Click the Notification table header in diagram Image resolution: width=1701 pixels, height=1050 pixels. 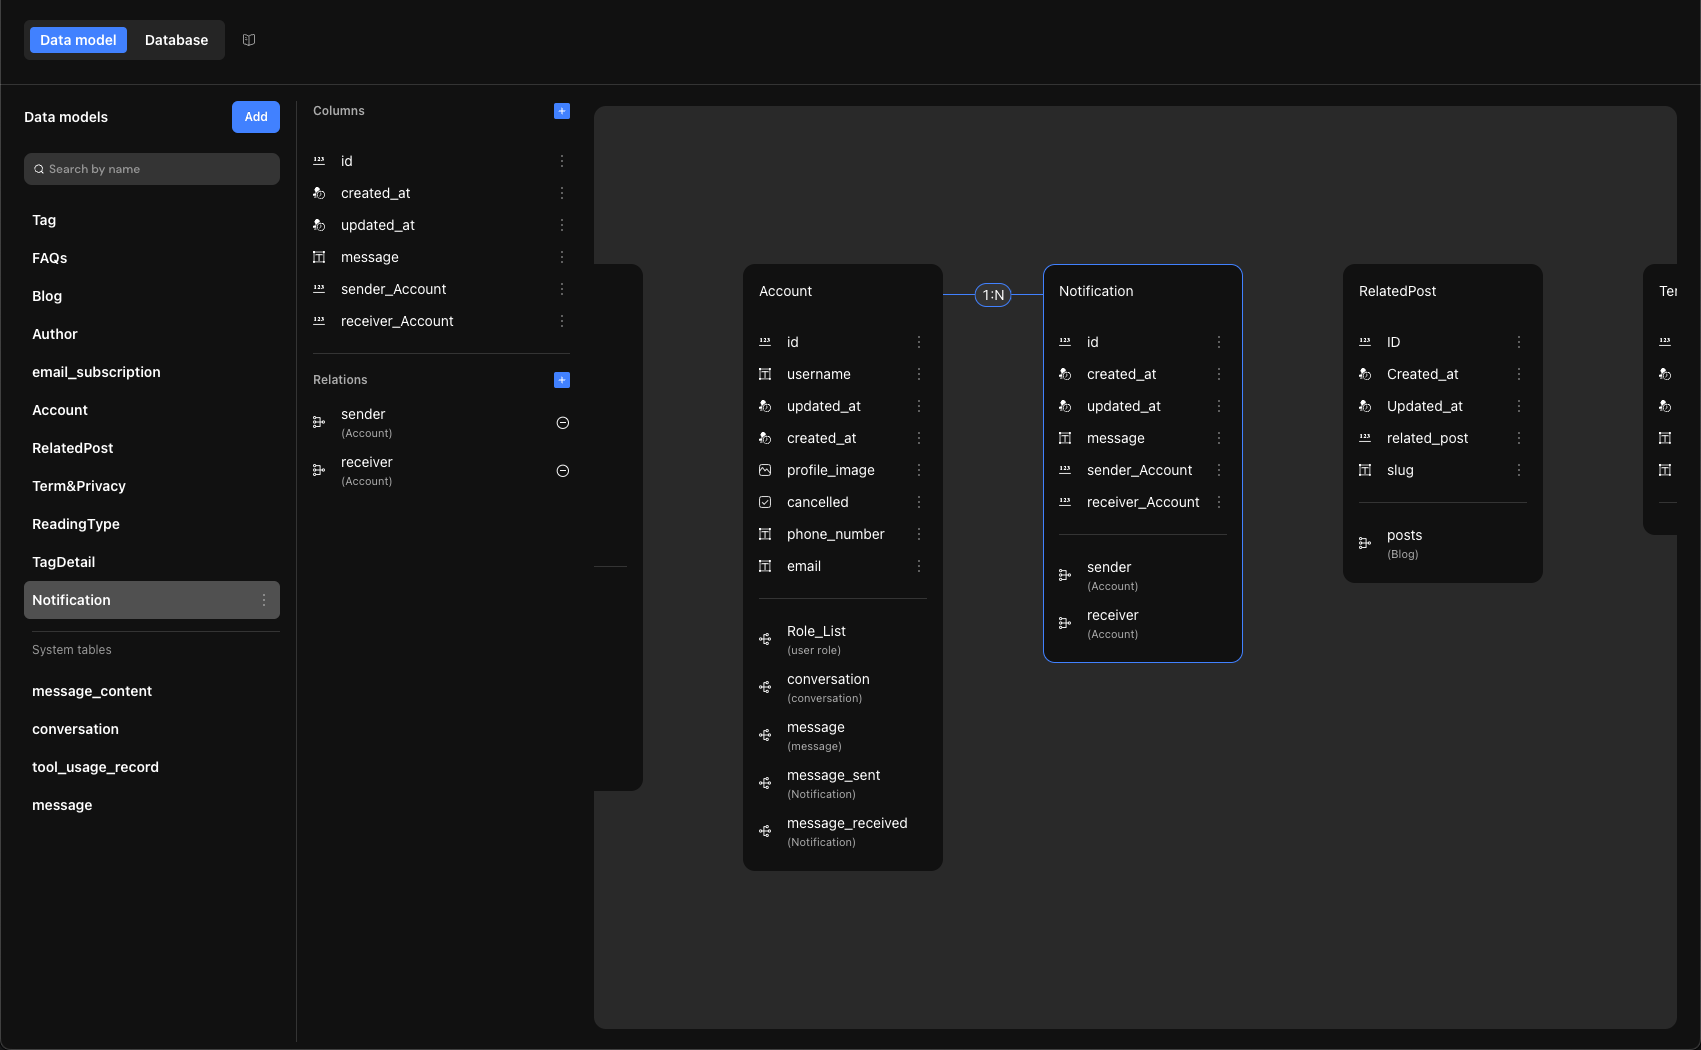[x=1096, y=291]
